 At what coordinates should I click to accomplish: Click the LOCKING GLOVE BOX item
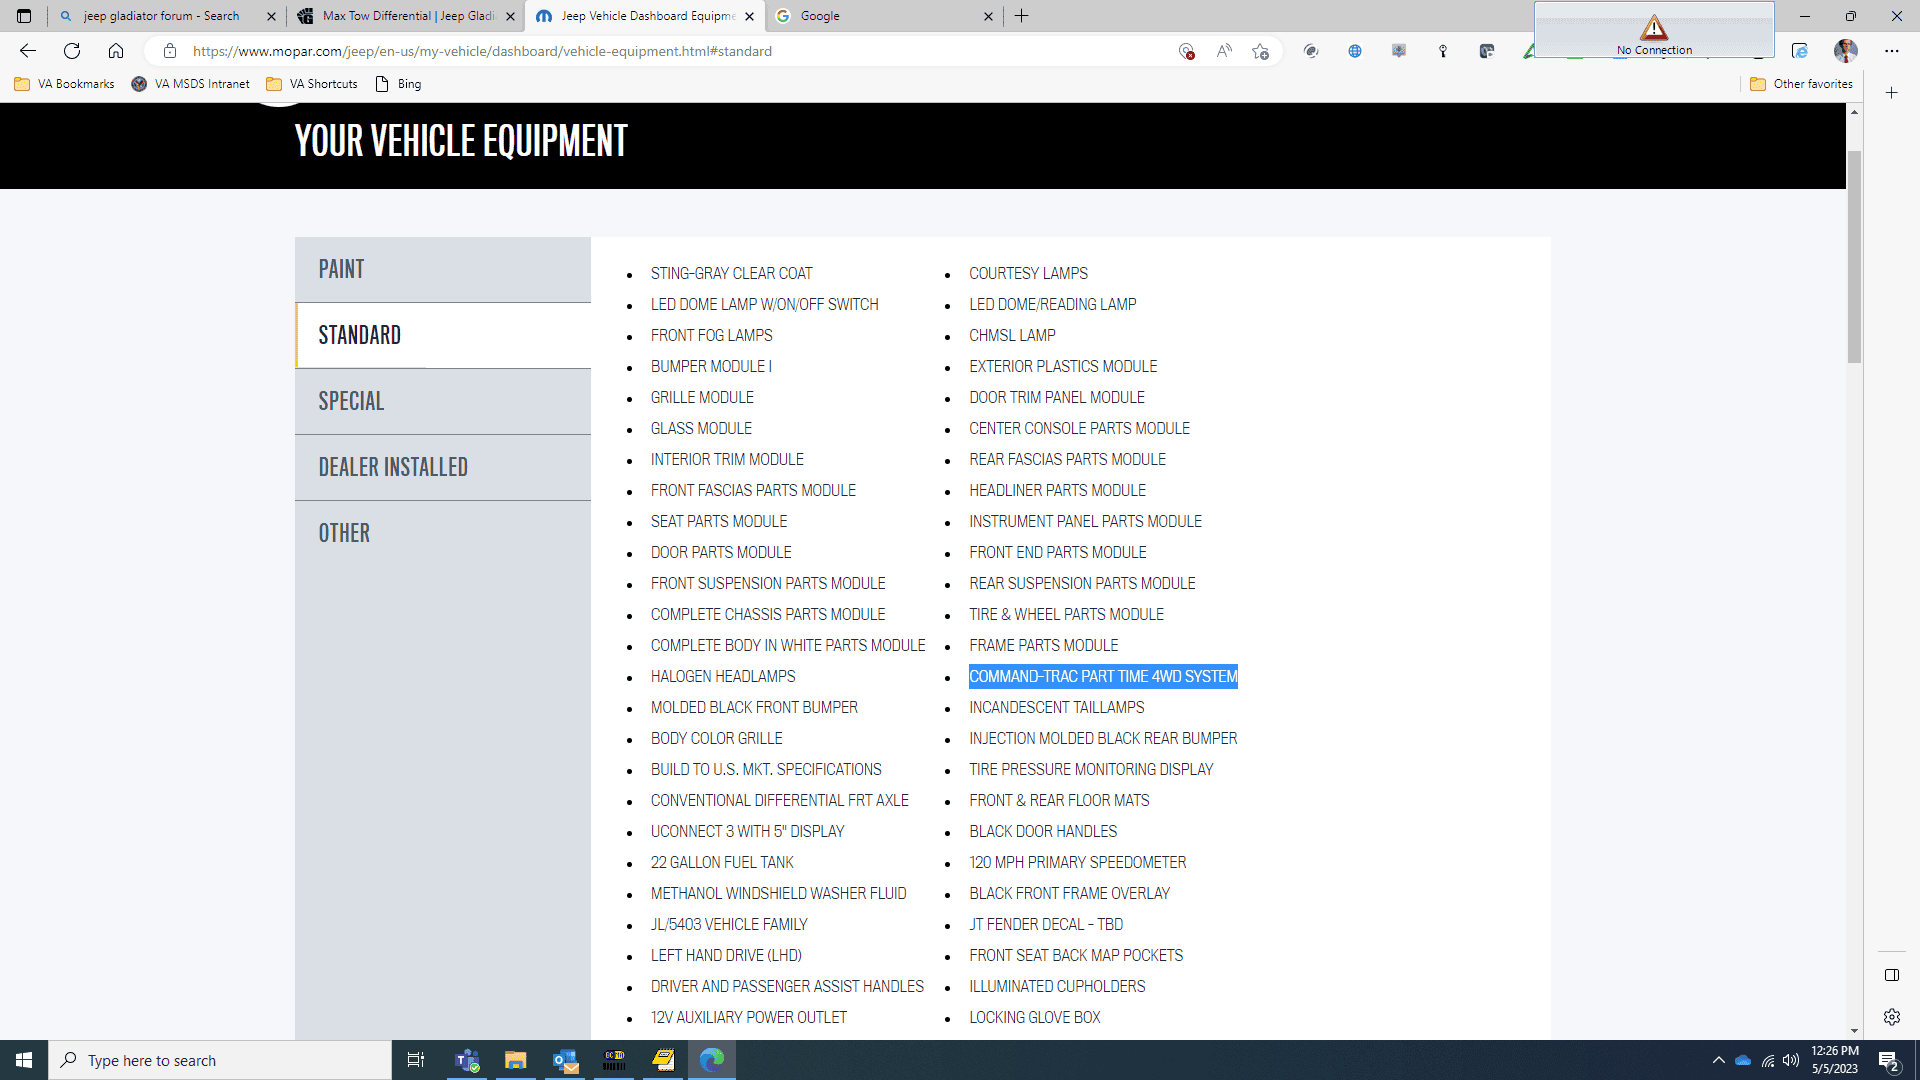tap(1034, 1018)
